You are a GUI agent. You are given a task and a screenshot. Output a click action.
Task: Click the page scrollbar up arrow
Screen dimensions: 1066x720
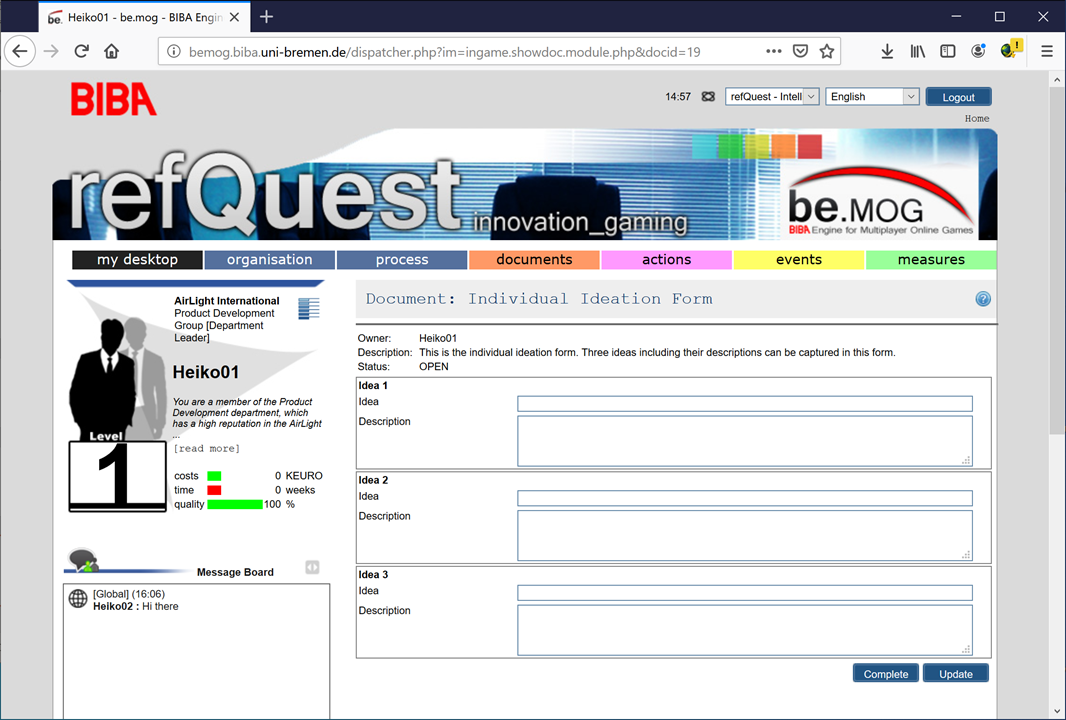click(x=1057, y=80)
